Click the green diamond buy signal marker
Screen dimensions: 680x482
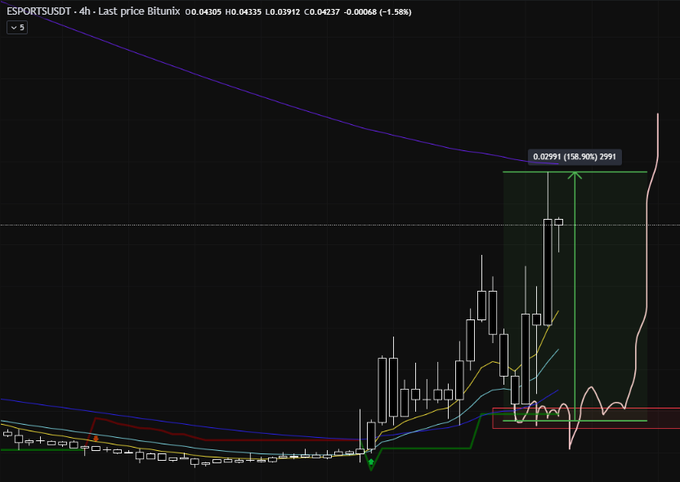click(371, 462)
